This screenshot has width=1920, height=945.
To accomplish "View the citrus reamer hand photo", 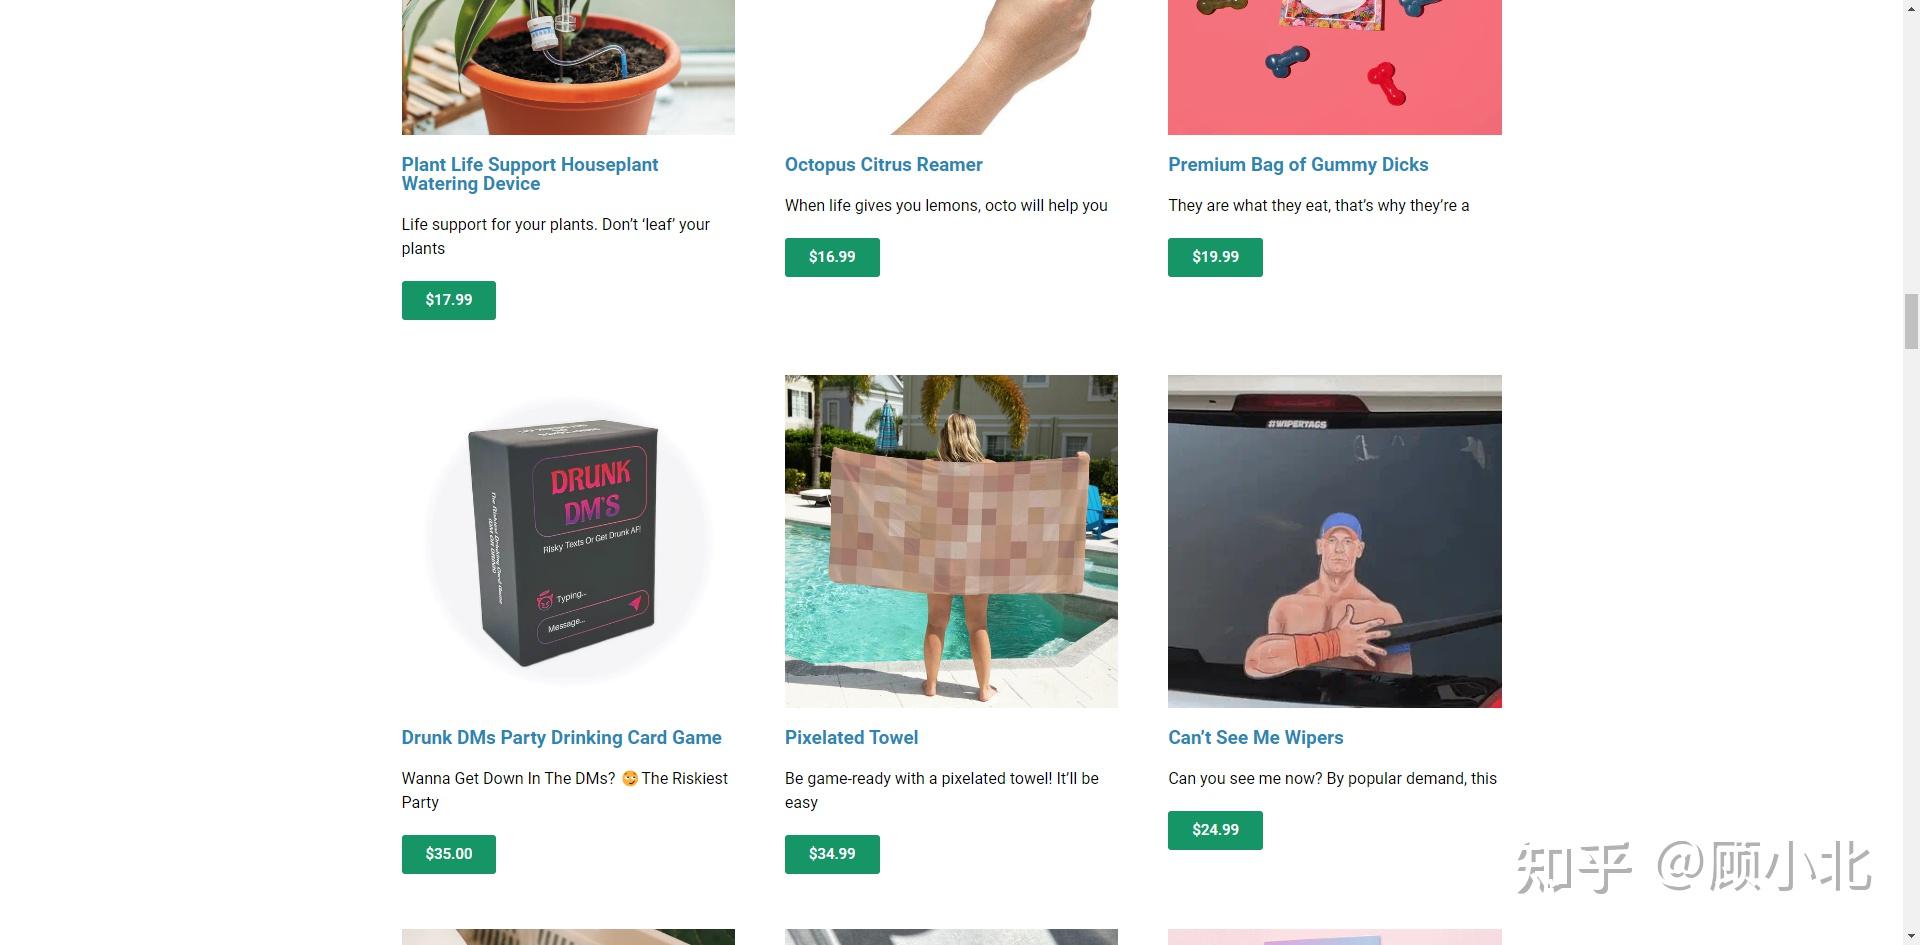I will coord(951,67).
